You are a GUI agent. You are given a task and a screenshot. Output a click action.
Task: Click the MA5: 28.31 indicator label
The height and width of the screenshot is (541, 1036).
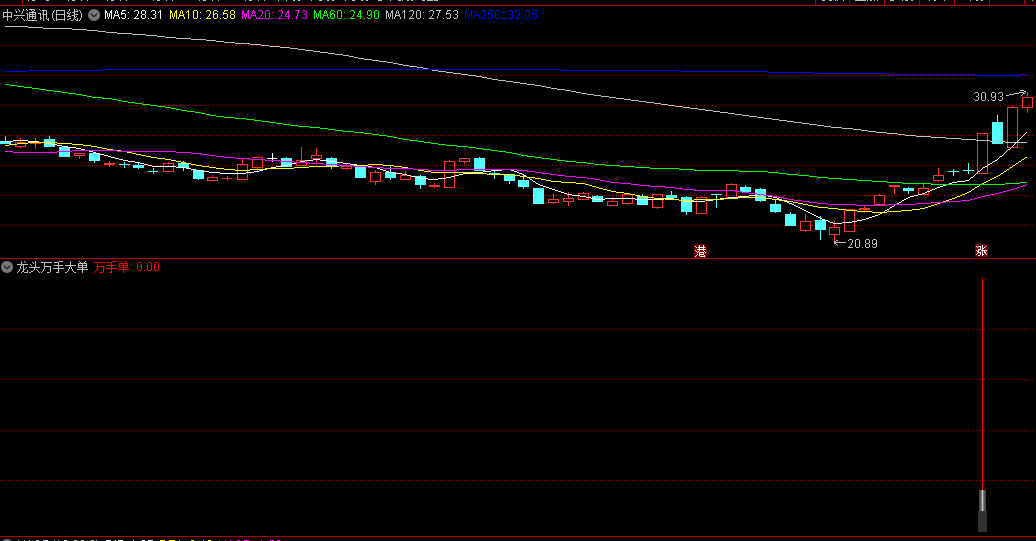pyautogui.click(x=133, y=15)
